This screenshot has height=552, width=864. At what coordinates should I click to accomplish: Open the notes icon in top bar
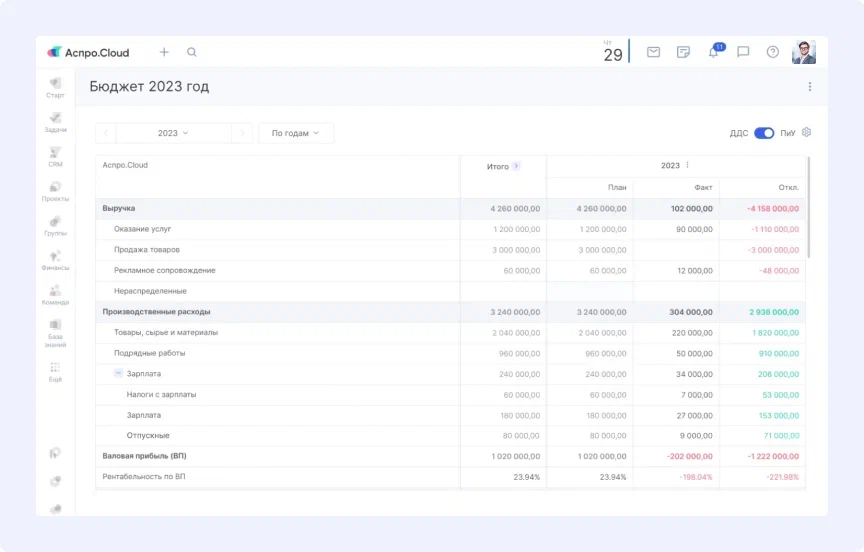pos(683,52)
